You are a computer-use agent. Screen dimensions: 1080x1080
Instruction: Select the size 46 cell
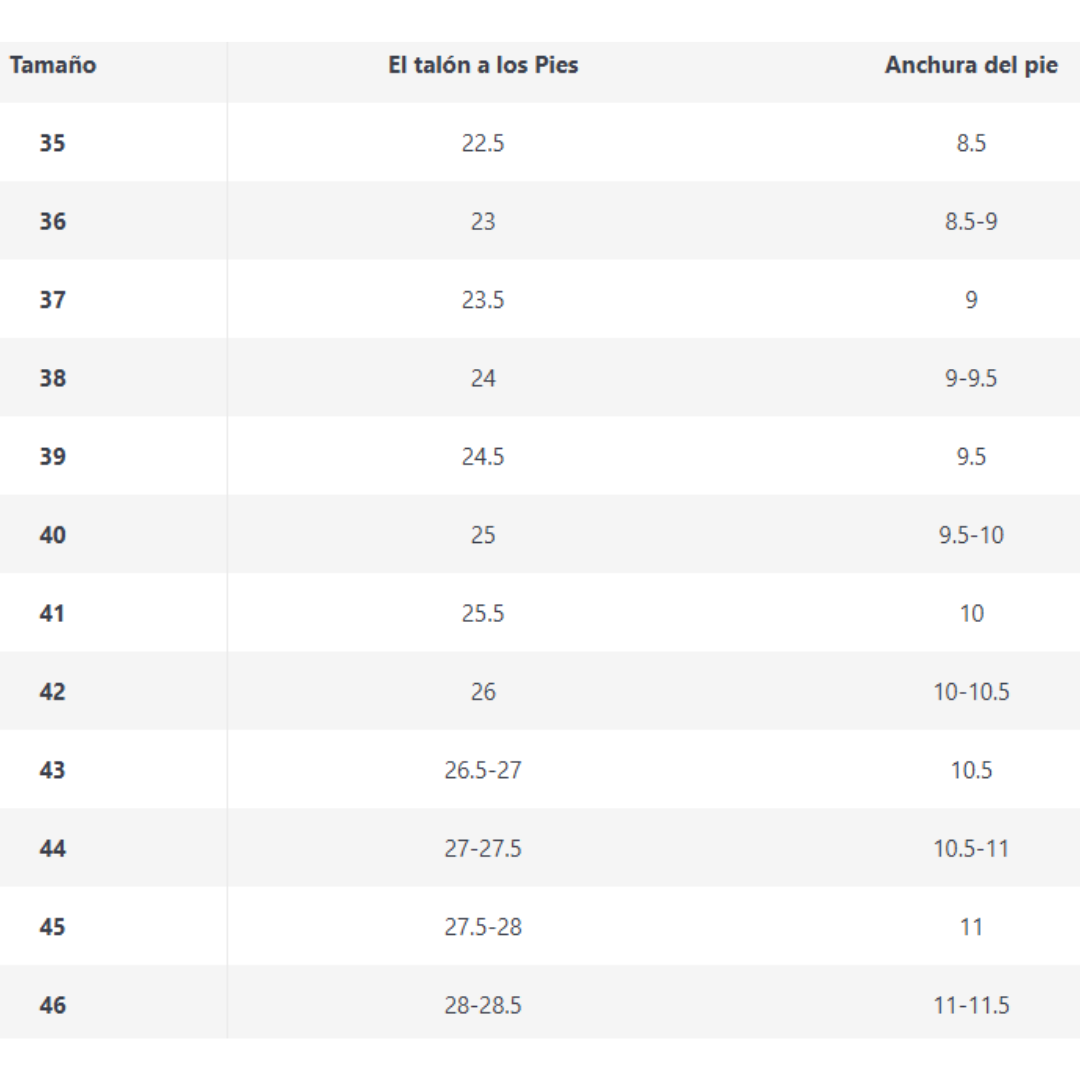point(52,1006)
